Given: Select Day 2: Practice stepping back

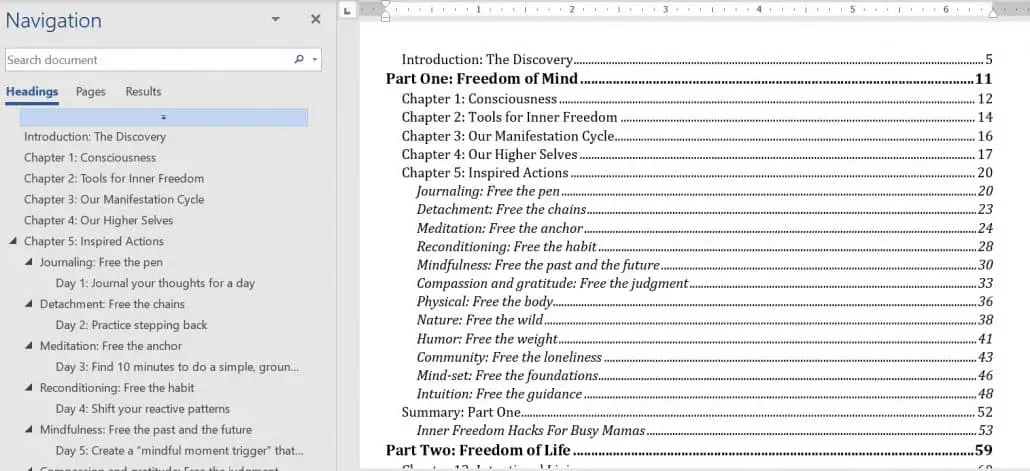Looking at the screenshot, I should [131, 325].
